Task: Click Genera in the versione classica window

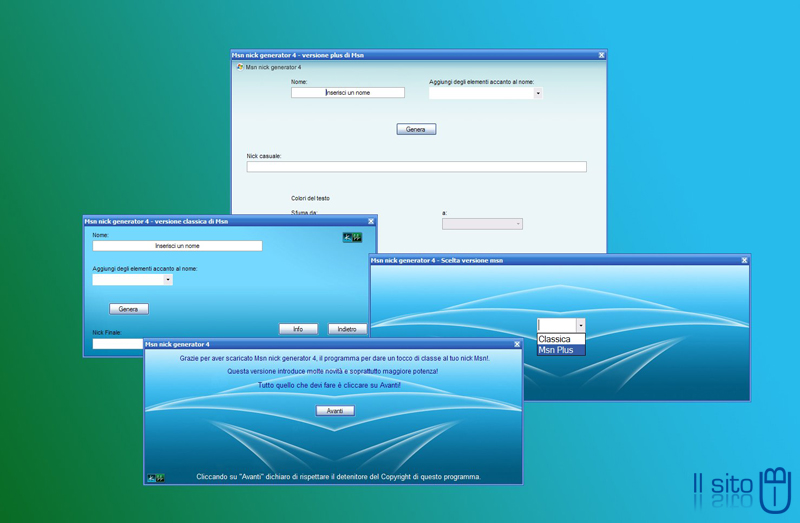Action: coord(129,309)
